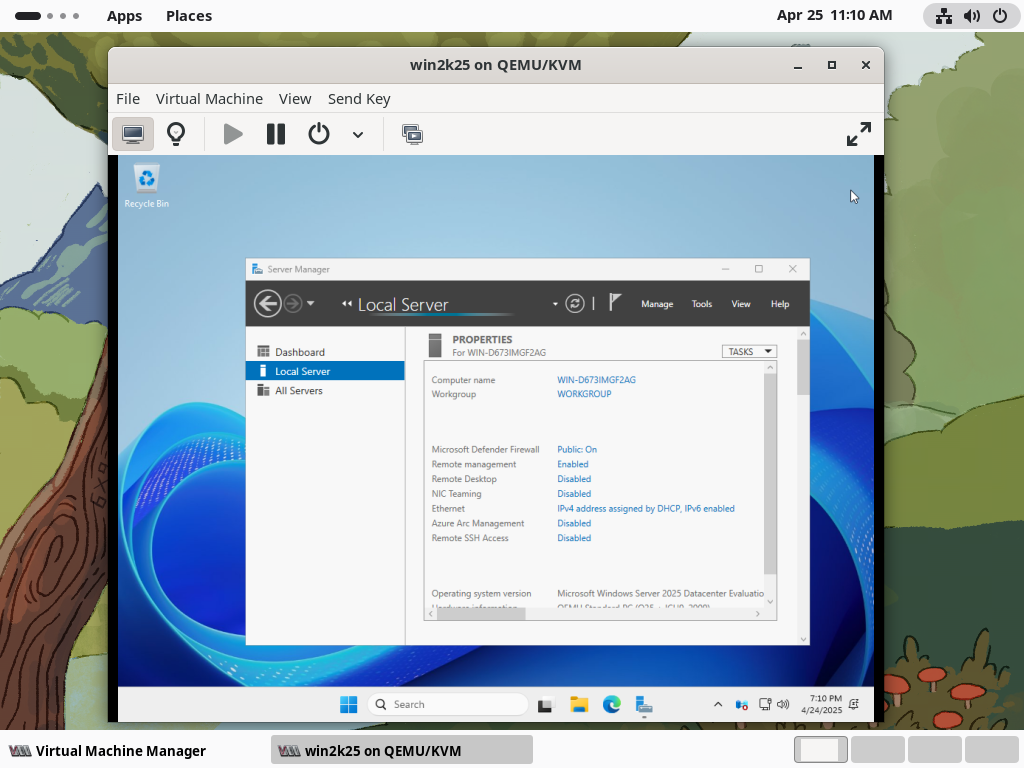
Task: Open the host clock Apr 25 11:10 AM
Action: point(834,15)
